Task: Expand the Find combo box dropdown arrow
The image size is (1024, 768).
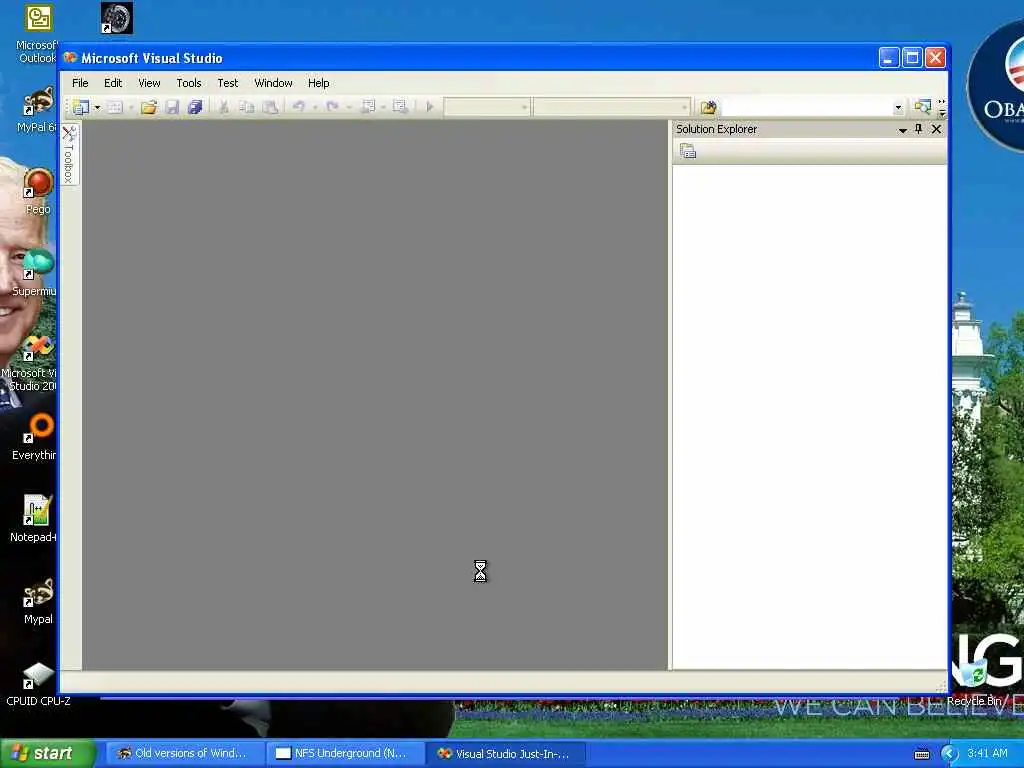Action: tap(898, 108)
